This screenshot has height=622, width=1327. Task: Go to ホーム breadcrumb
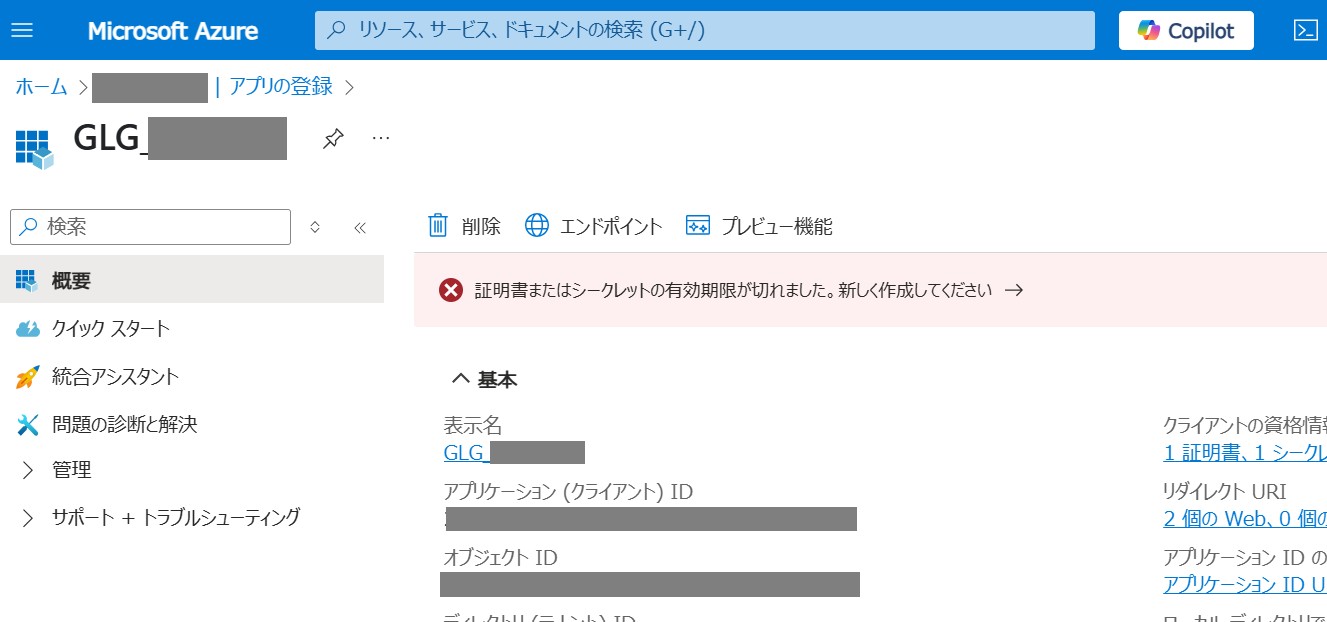click(x=41, y=87)
